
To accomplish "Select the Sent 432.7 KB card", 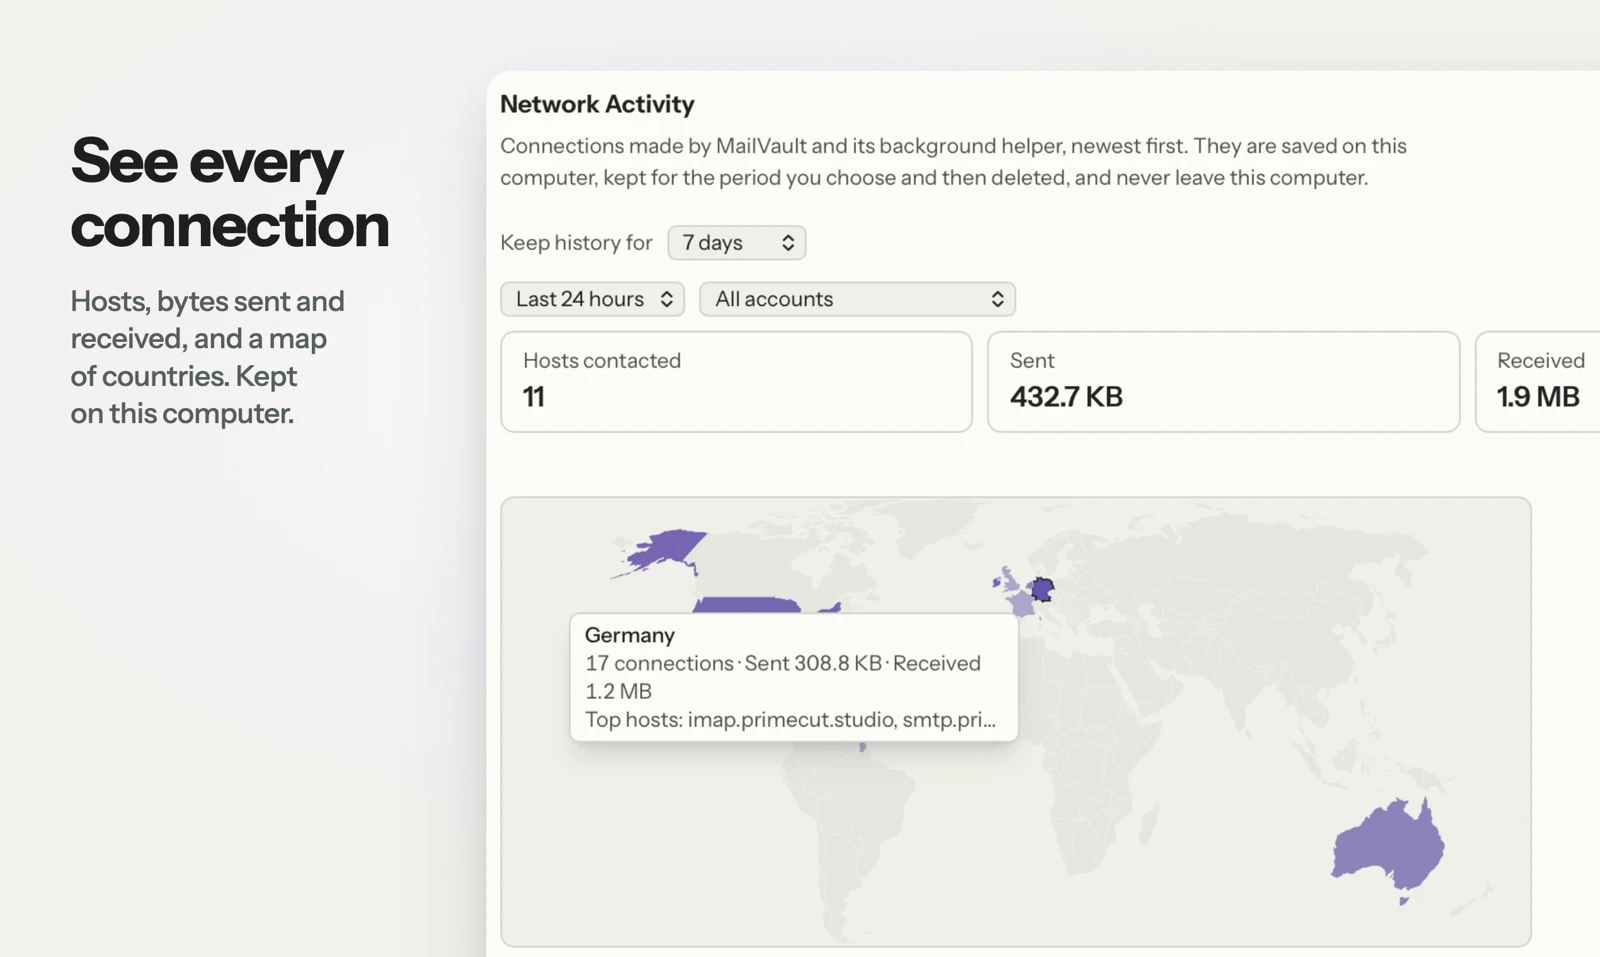I will (x=1223, y=382).
